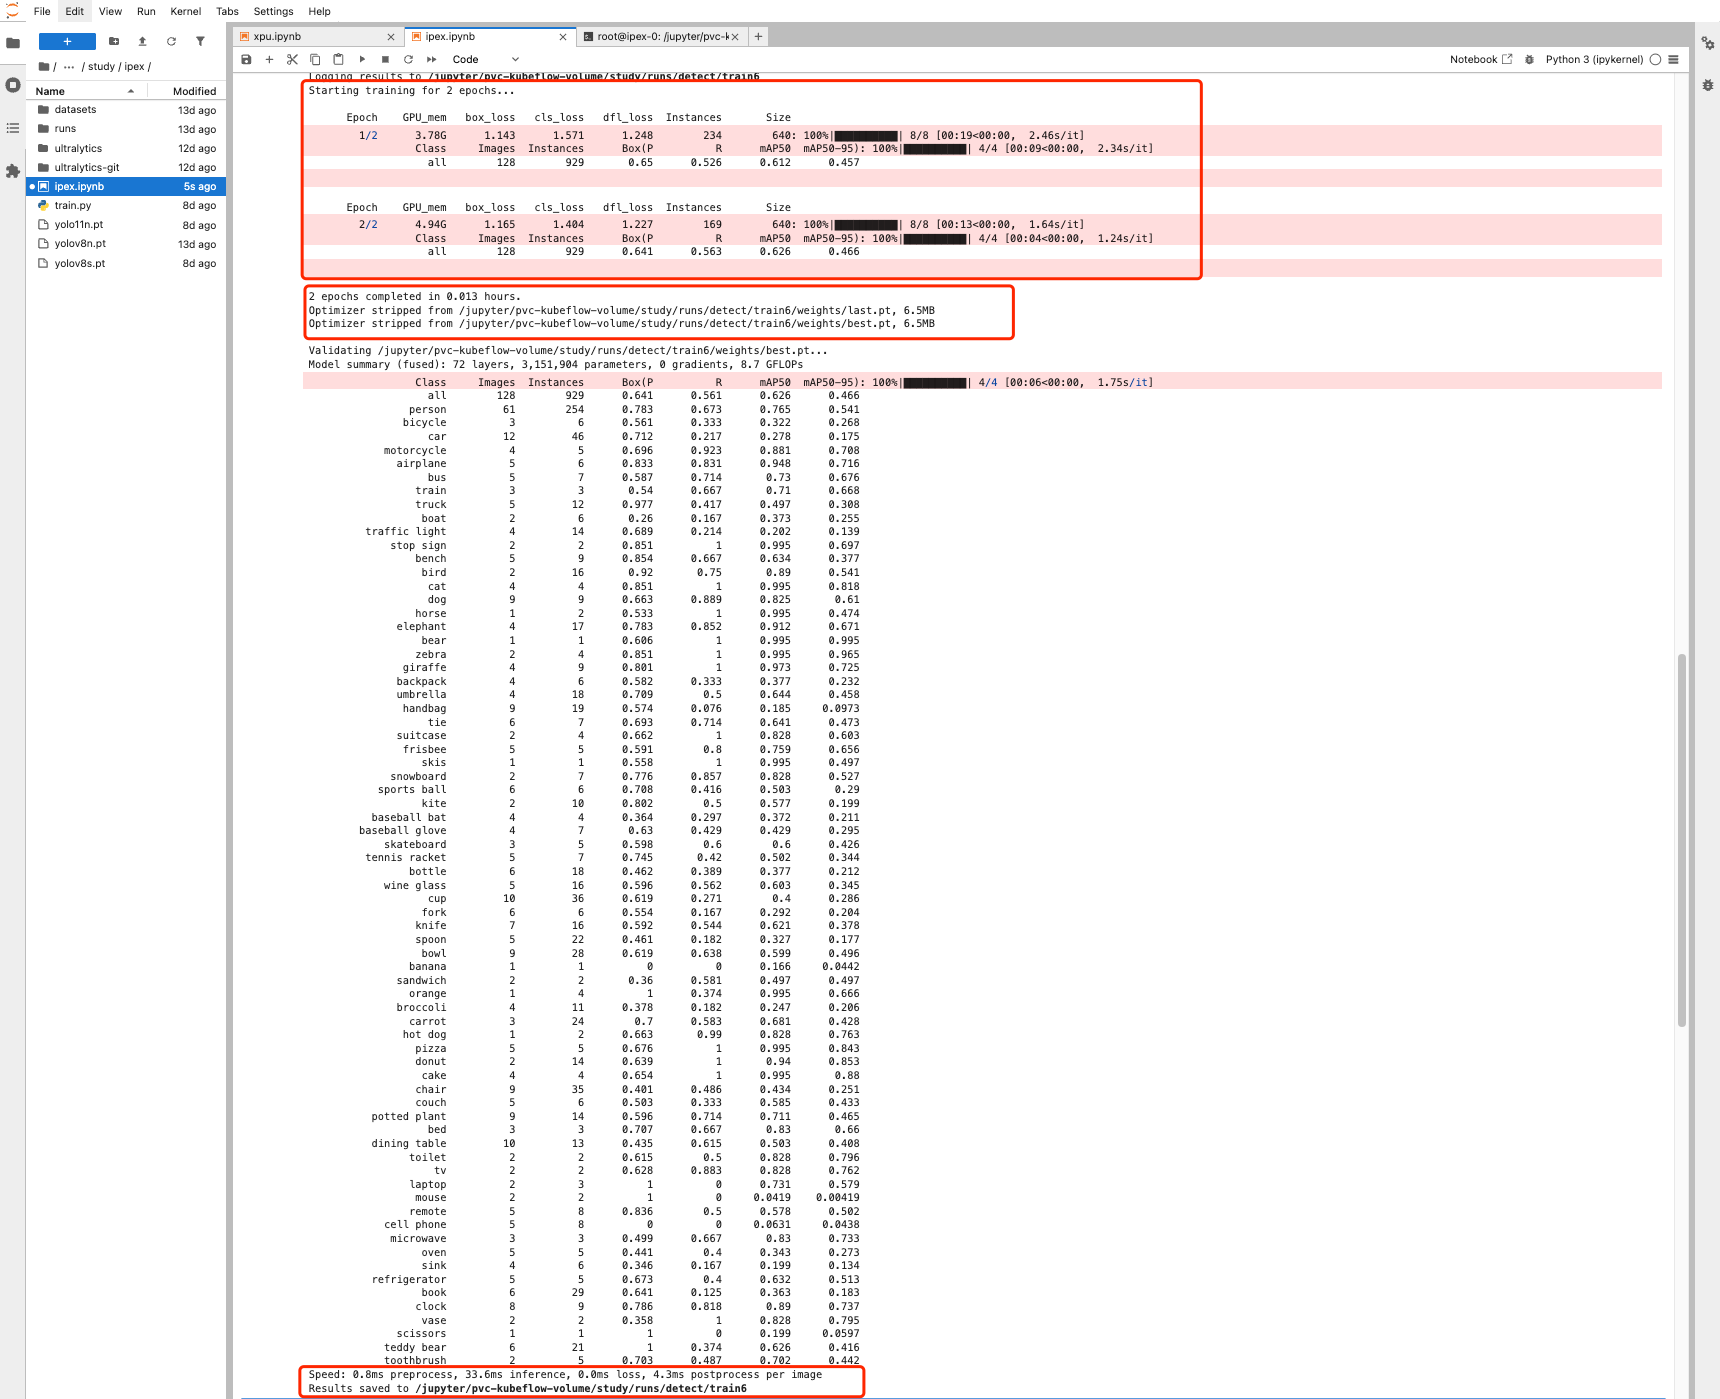This screenshot has width=1720, height=1399.
Task: Save the notebook with the floppy disk icon
Action: pos(246,60)
